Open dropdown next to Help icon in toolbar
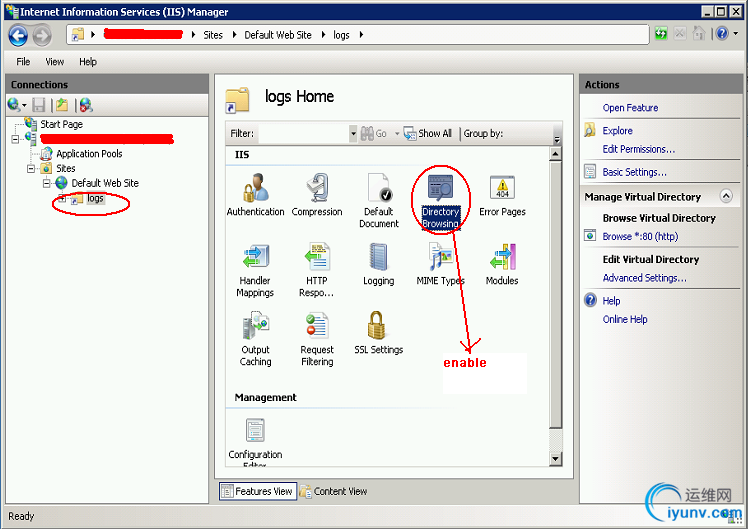 pos(736,34)
